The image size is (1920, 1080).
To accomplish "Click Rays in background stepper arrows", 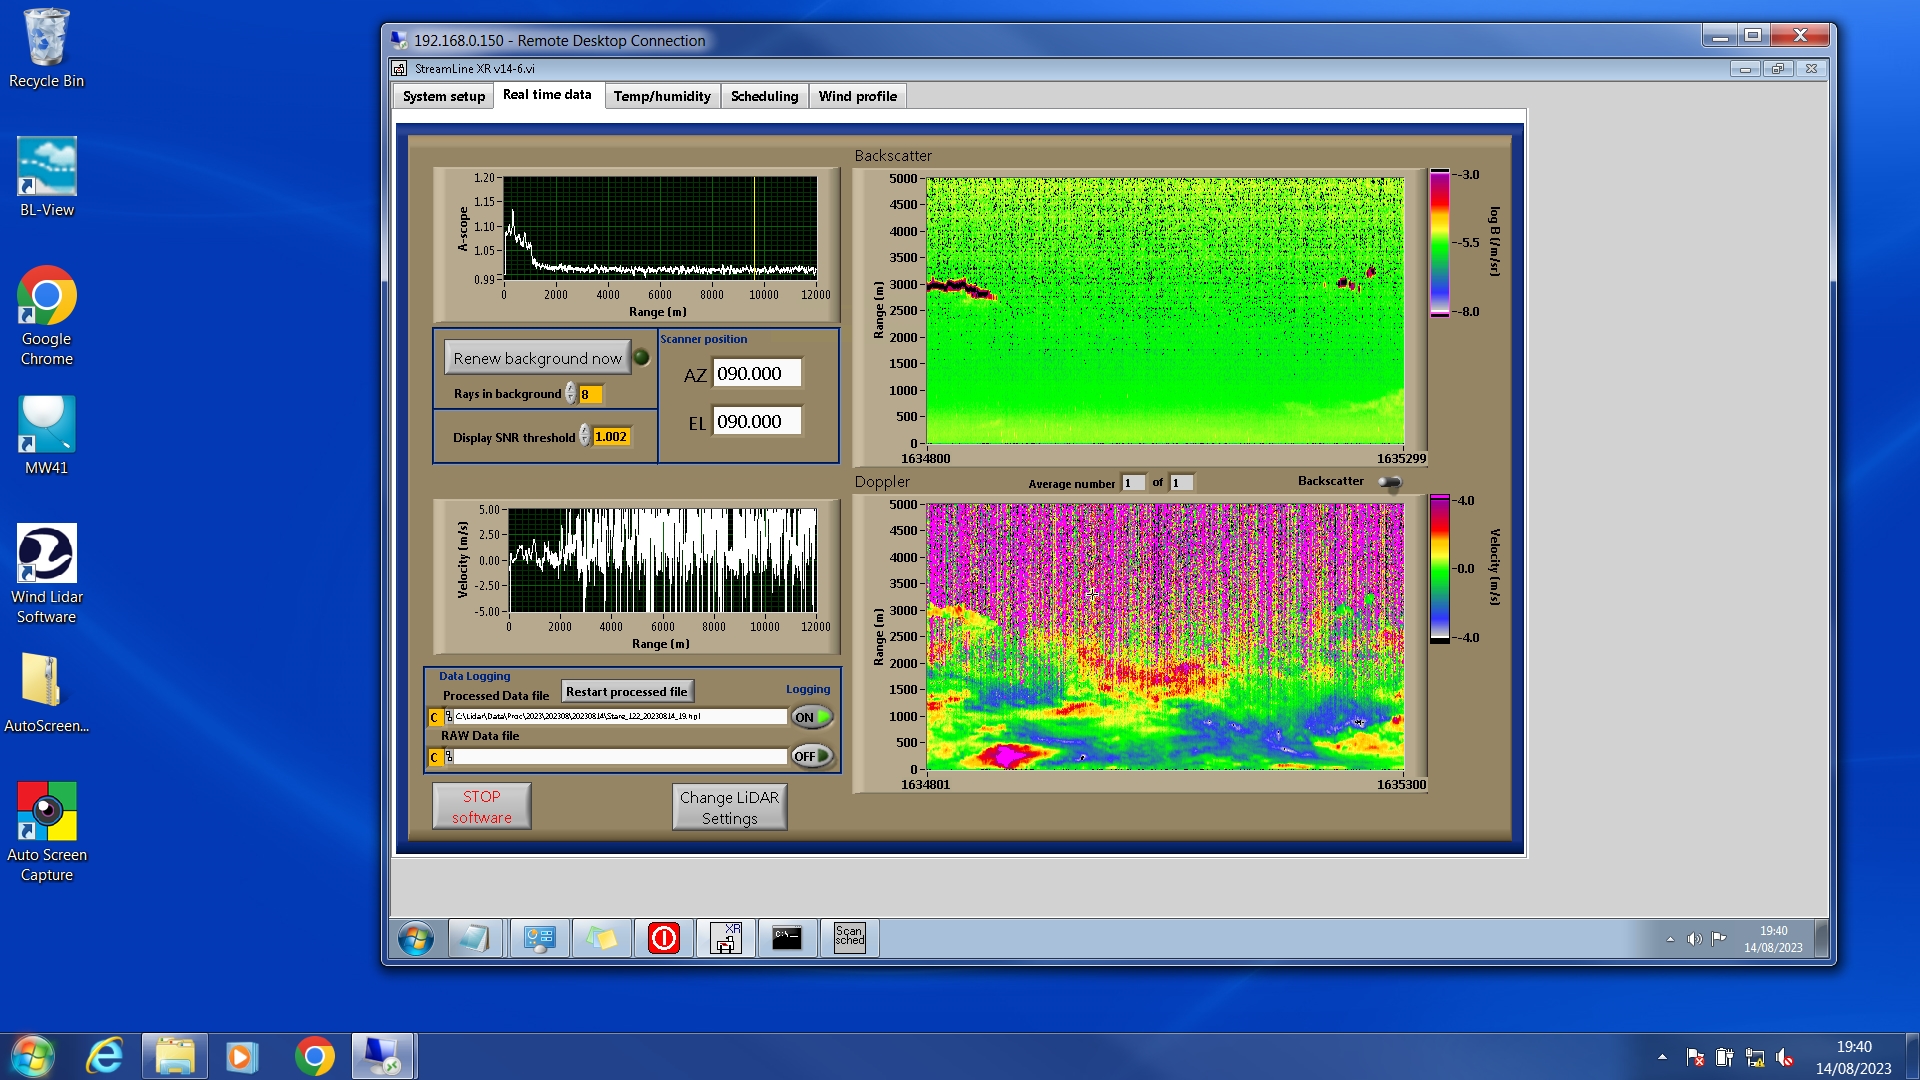I will click(570, 394).
